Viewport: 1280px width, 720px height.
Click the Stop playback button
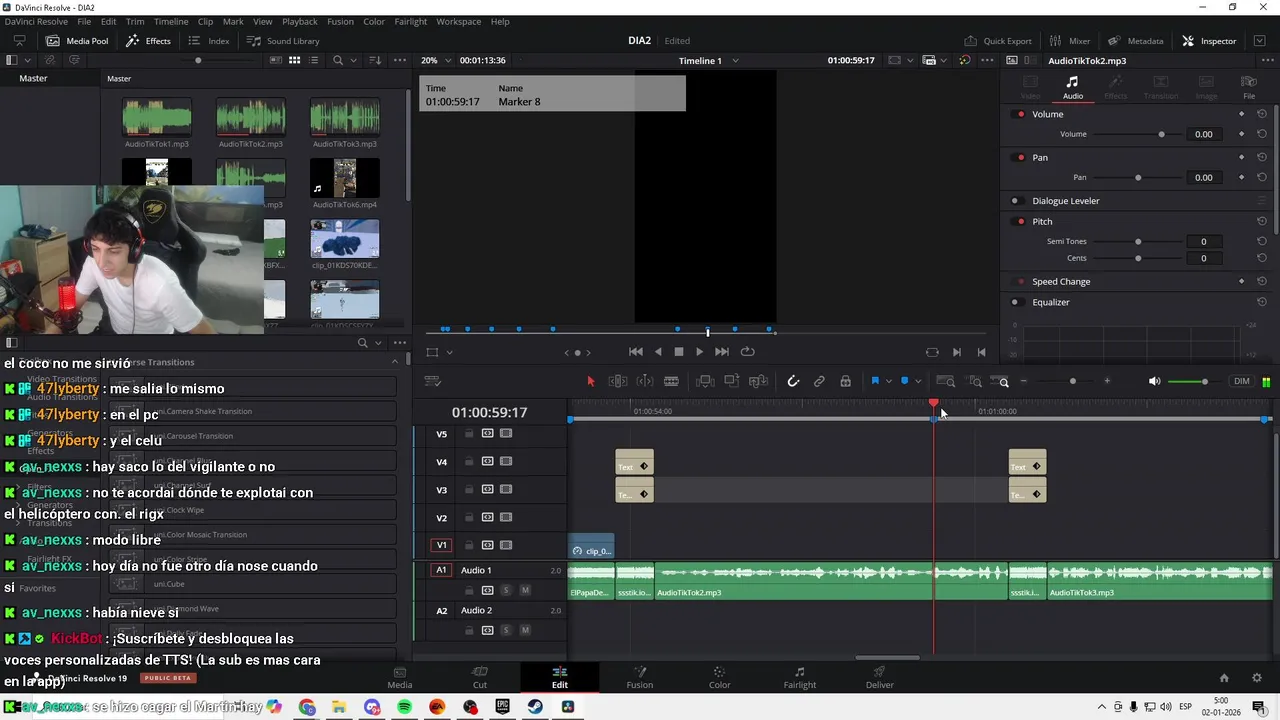coord(679,352)
